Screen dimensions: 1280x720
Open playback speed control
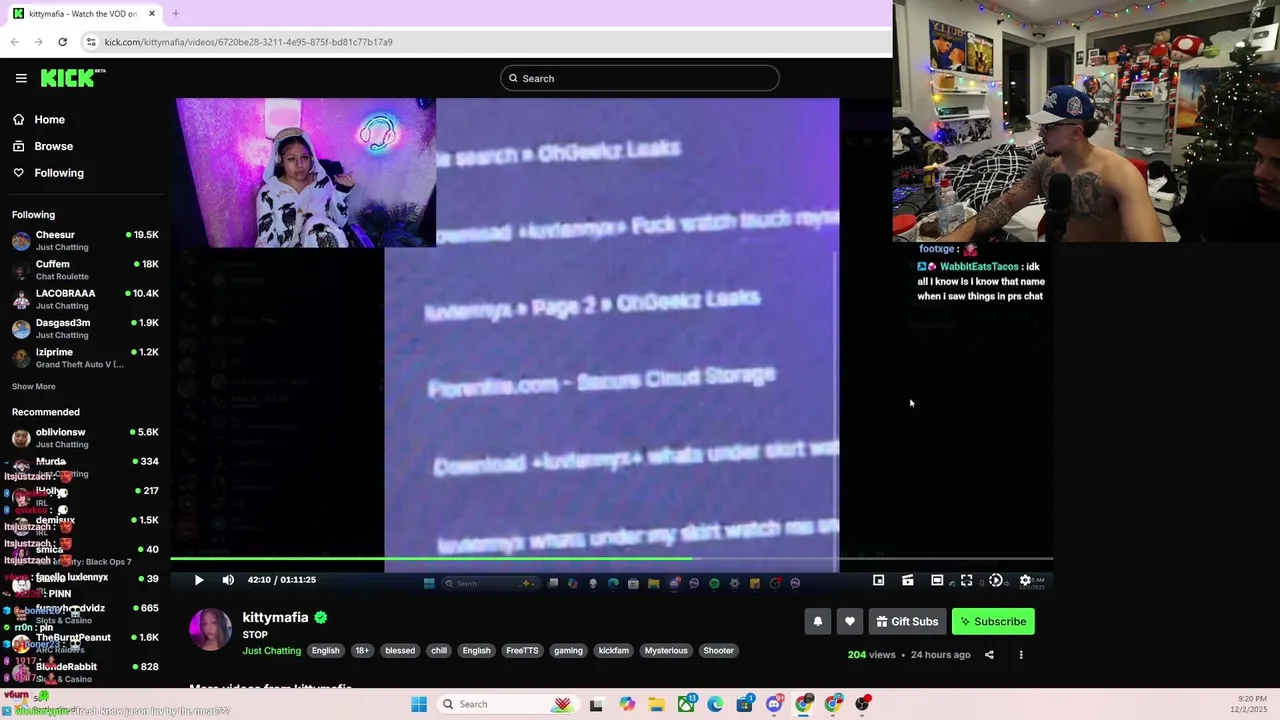(x=996, y=580)
